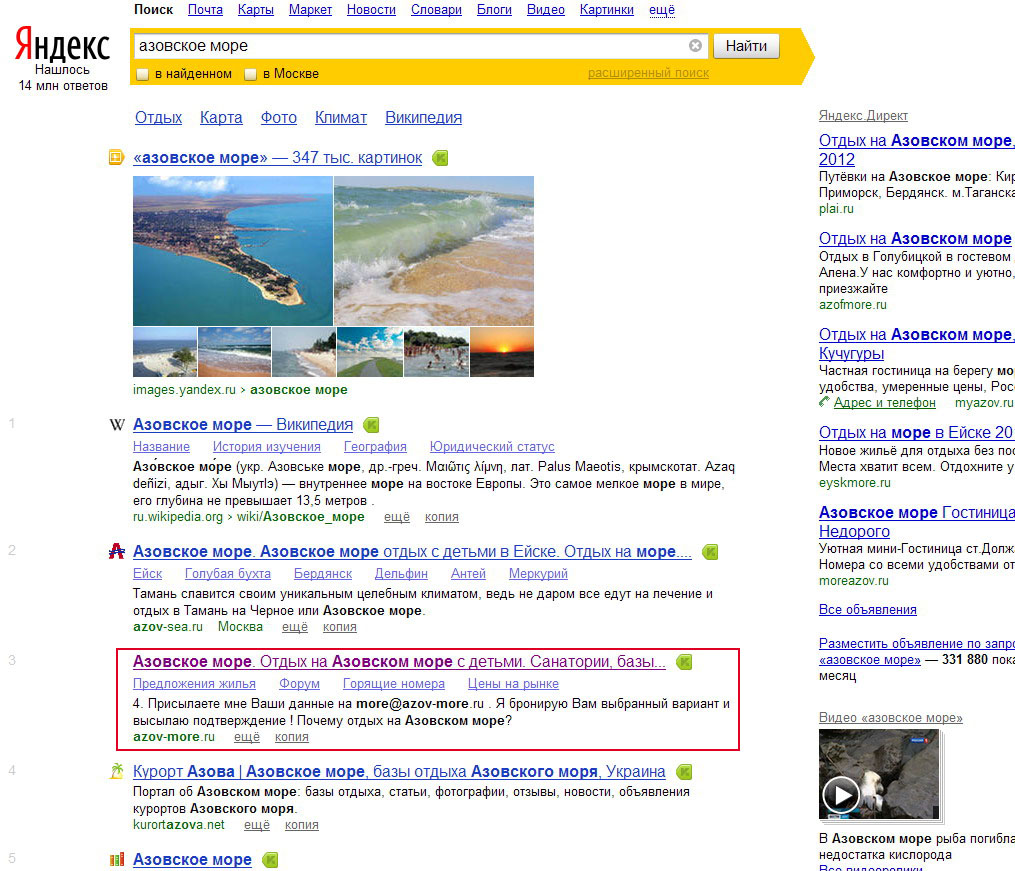The width and height of the screenshot is (1015, 871).
Task: Click the Отдых refinement link
Action: click(x=159, y=118)
